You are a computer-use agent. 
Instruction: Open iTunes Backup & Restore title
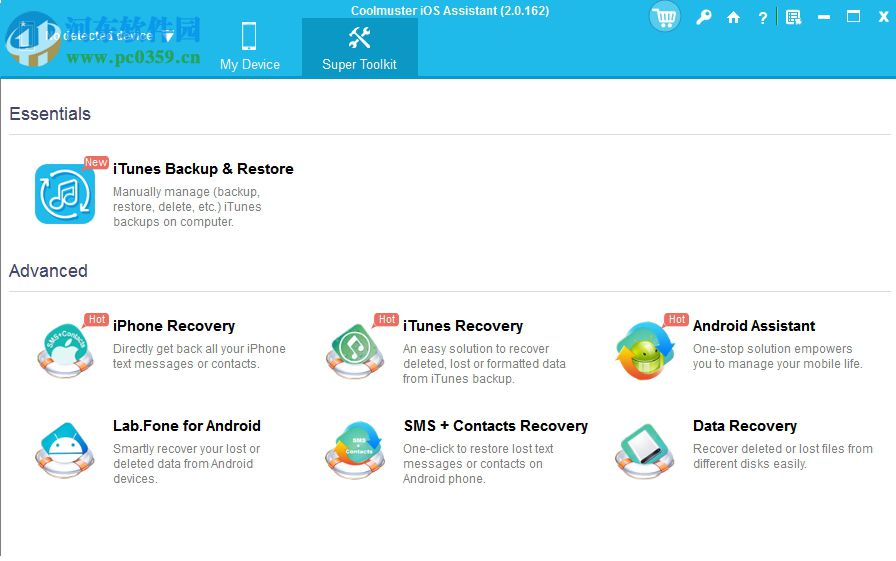[x=203, y=169]
